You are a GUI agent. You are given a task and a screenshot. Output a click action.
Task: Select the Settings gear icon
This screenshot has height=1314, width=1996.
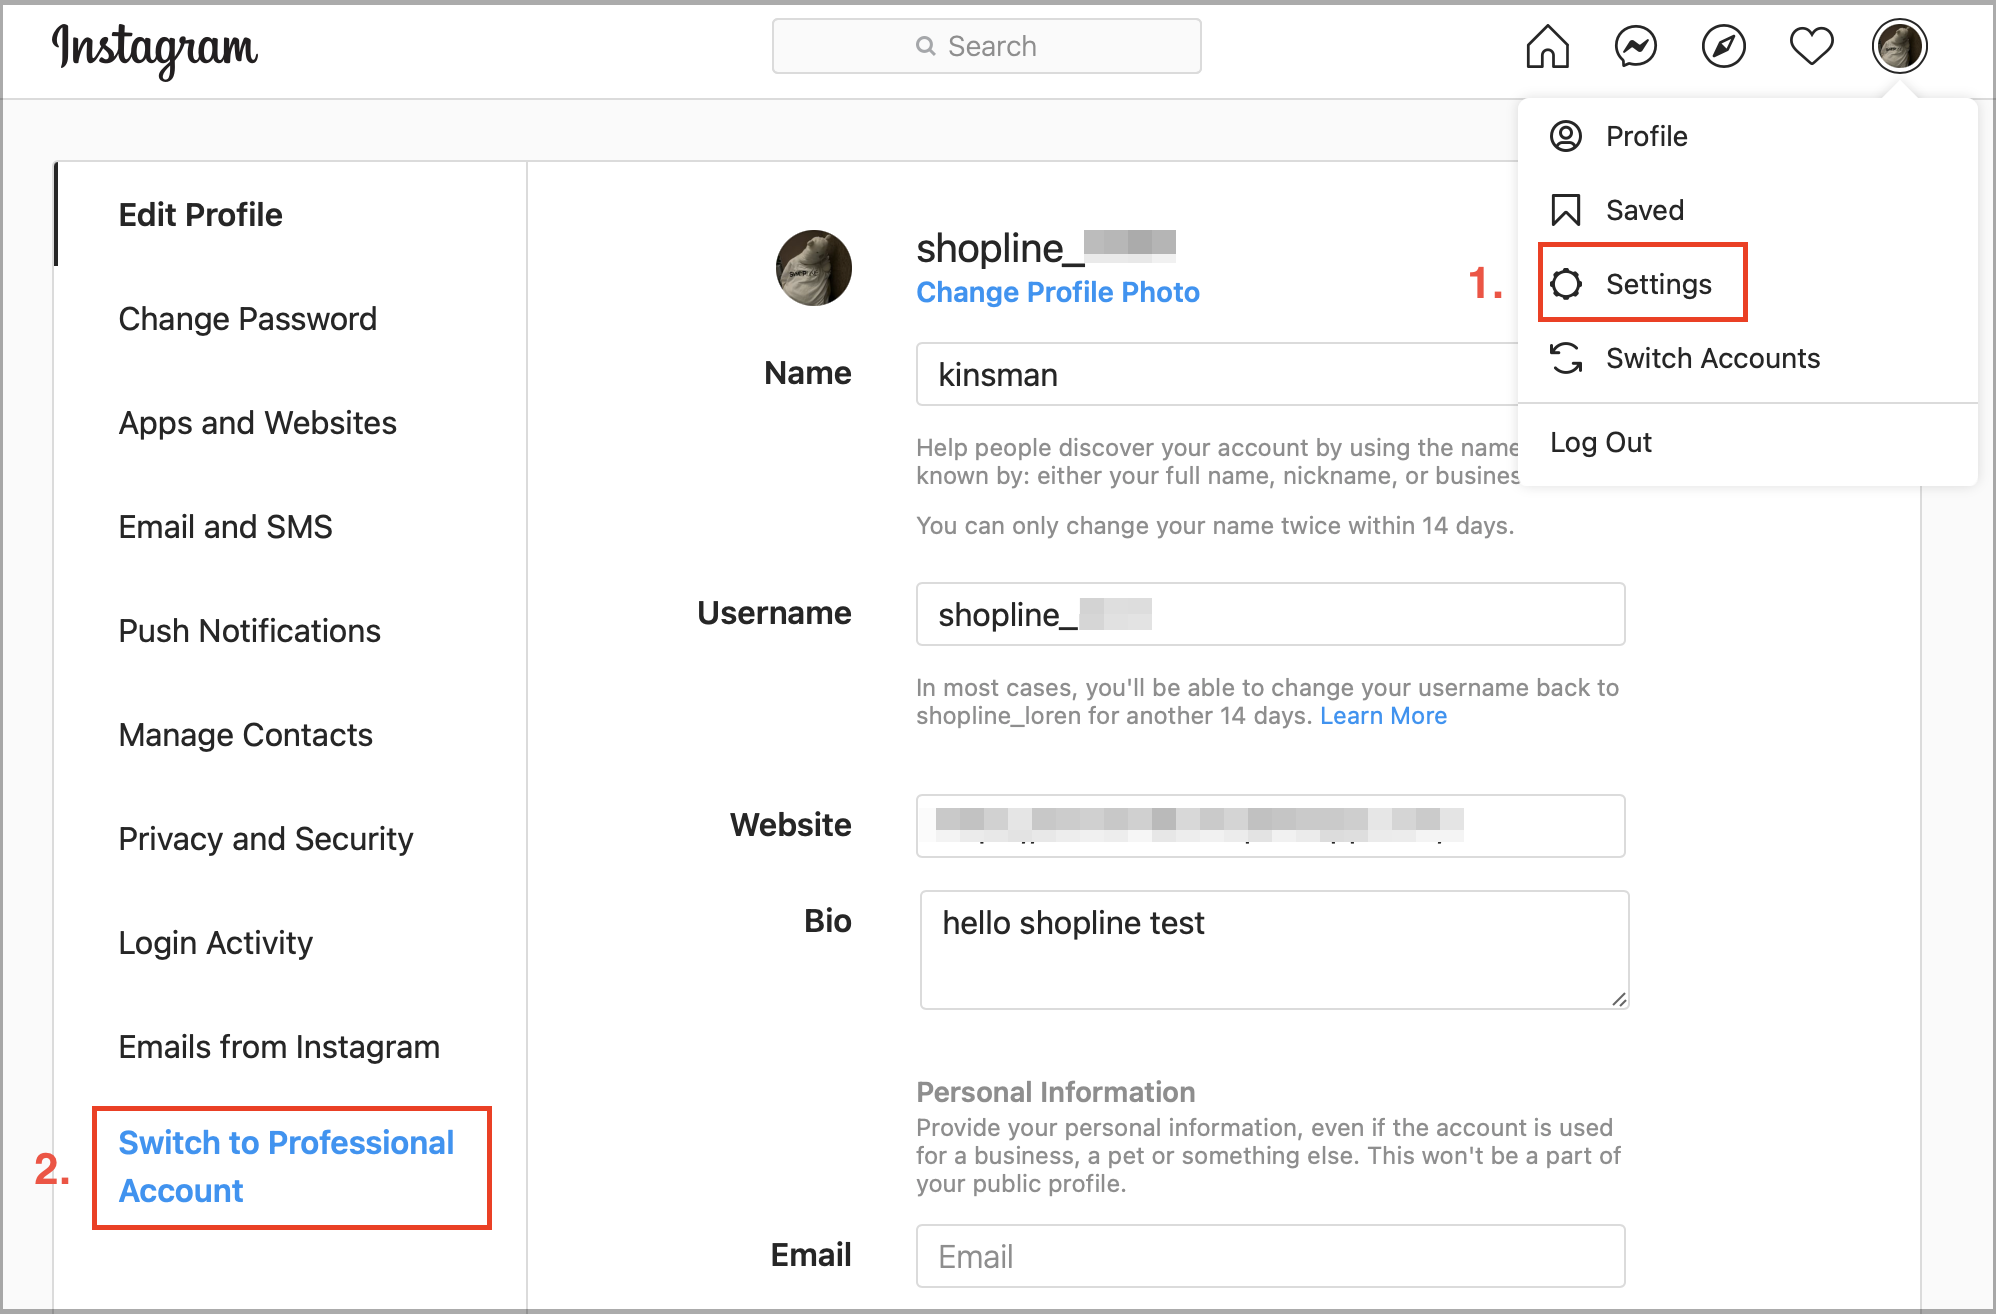[1567, 283]
